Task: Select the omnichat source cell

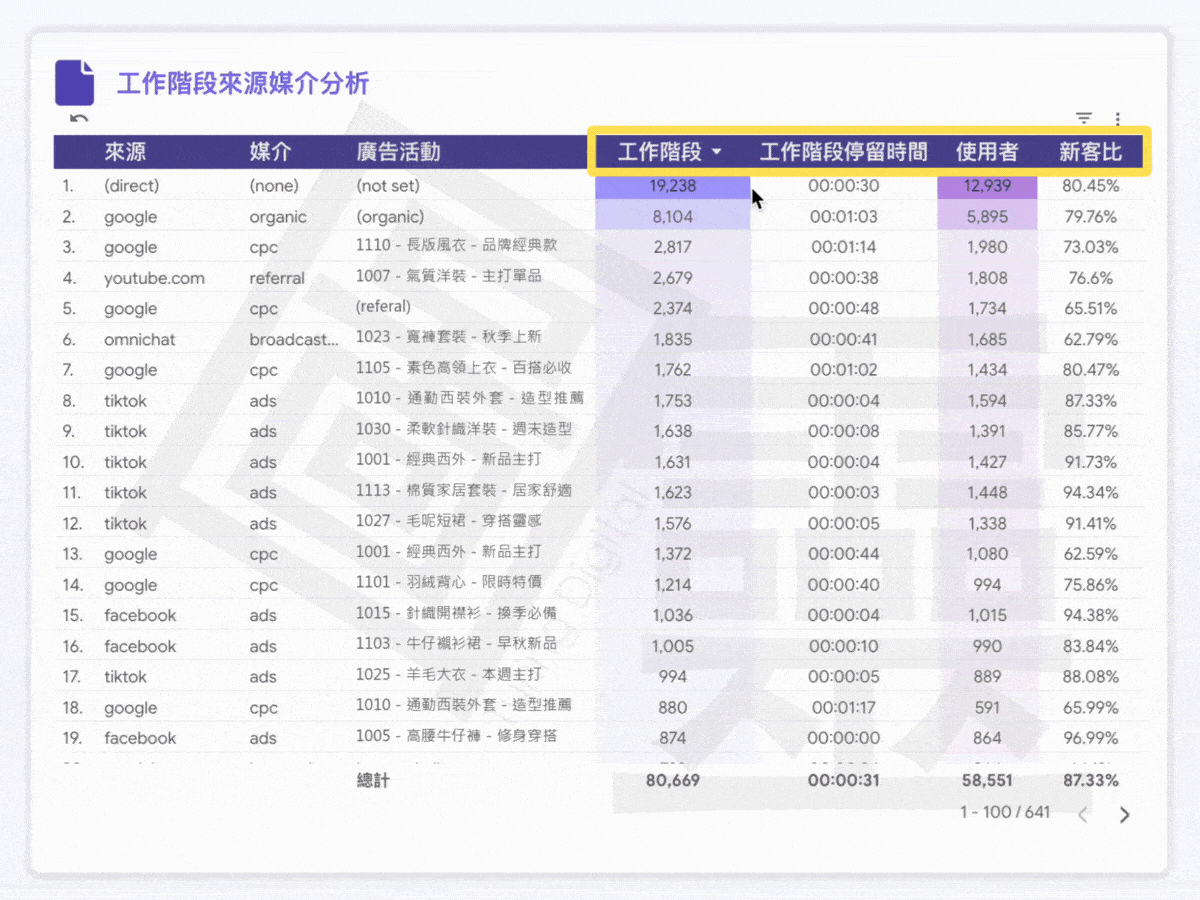Action: (x=139, y=340)
